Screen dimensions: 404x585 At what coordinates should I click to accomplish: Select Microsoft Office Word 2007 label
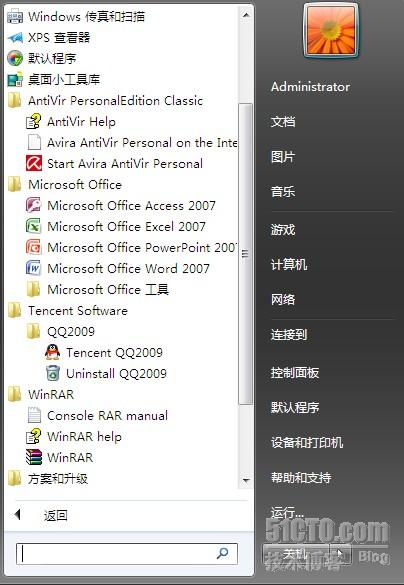(128, 268)
